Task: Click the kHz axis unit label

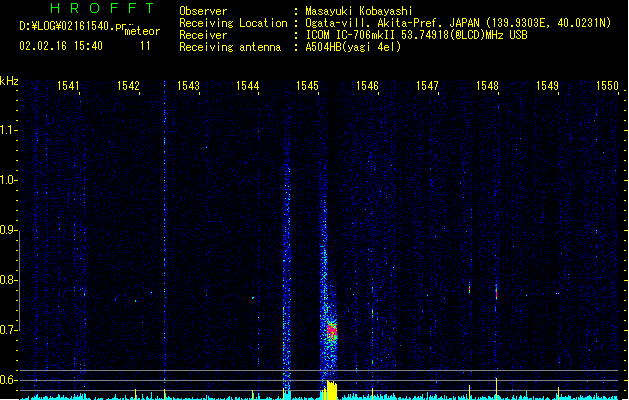Action: click(x=9, y=81)
